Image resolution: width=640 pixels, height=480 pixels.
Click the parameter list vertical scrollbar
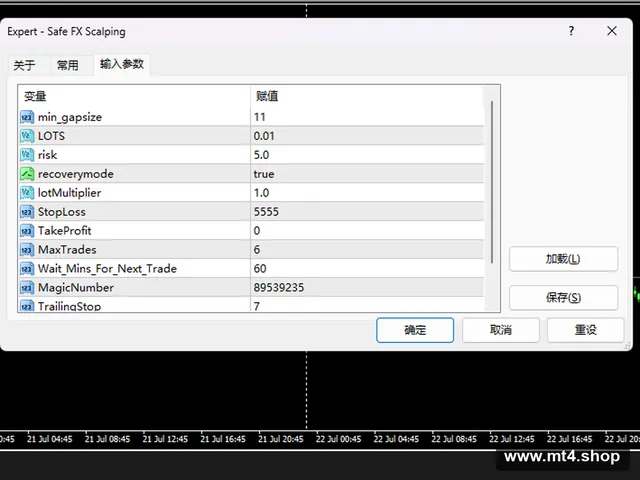point(492,182)
